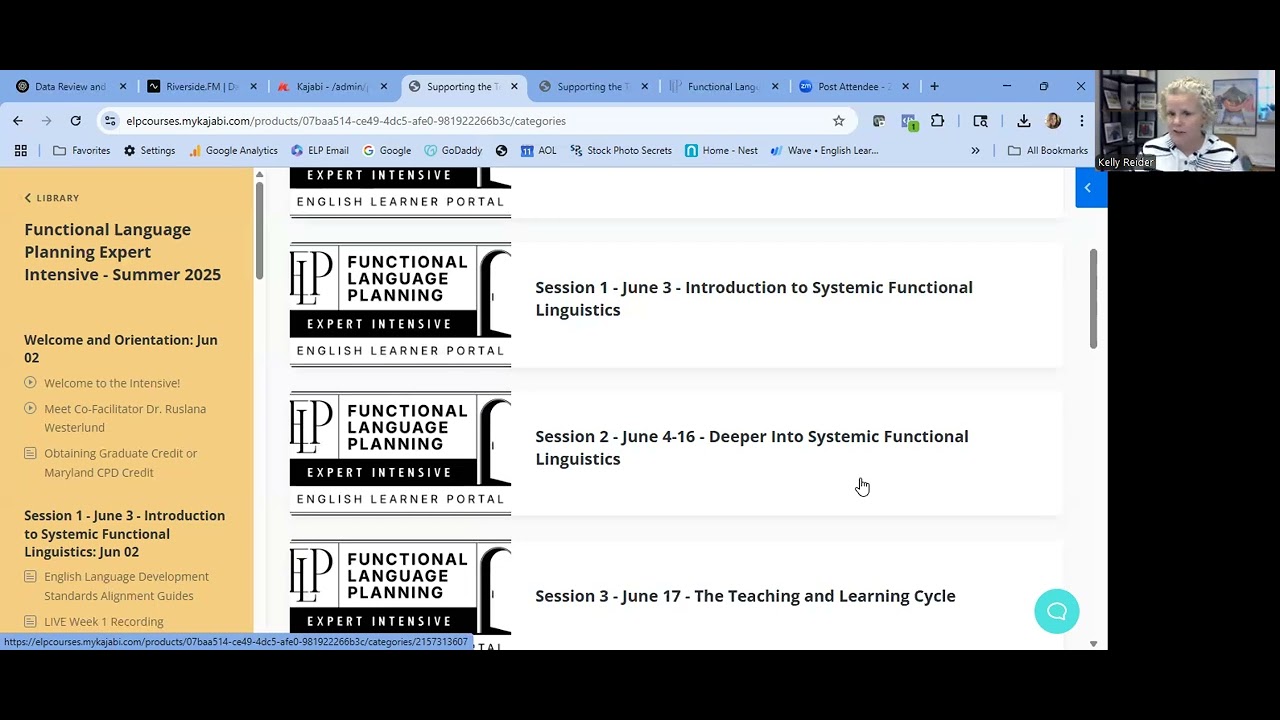Open a new browser tab
The image size is (1280, 720).
(x=934, y=87)
